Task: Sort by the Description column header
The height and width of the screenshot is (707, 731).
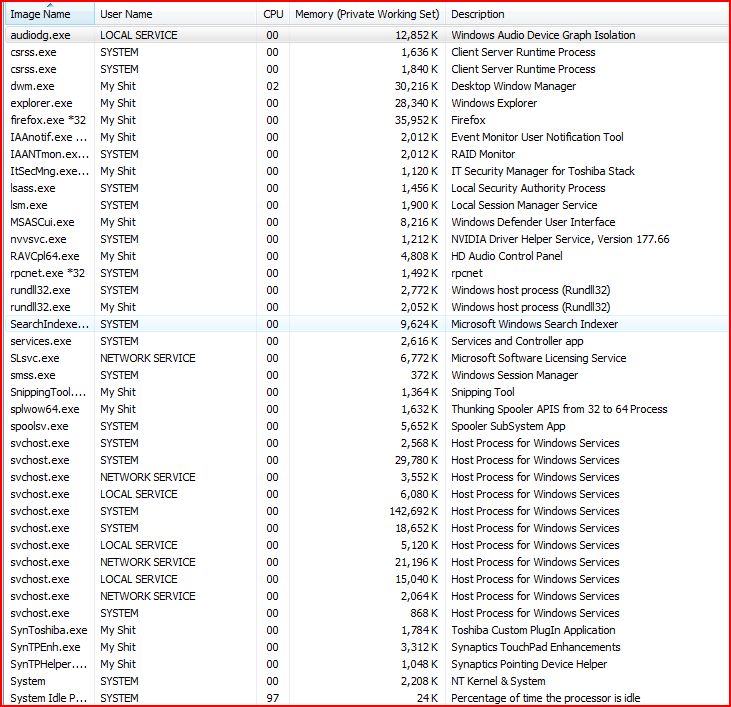Action: 587,14
